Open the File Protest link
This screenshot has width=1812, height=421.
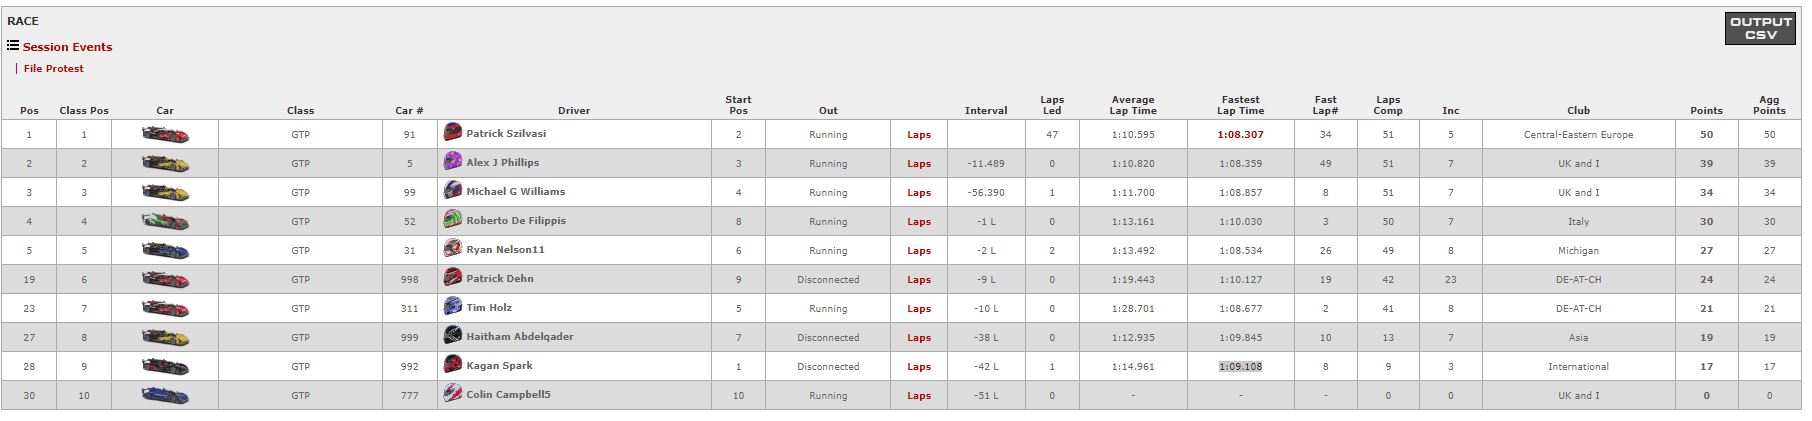[x=53, y=68]
